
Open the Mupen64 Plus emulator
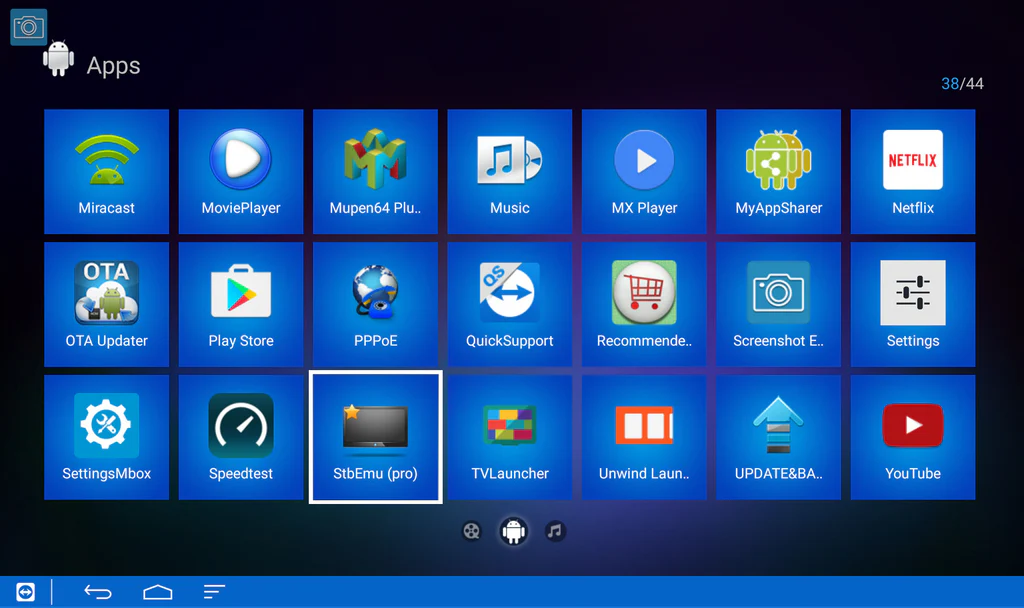[x=375, y=170]
